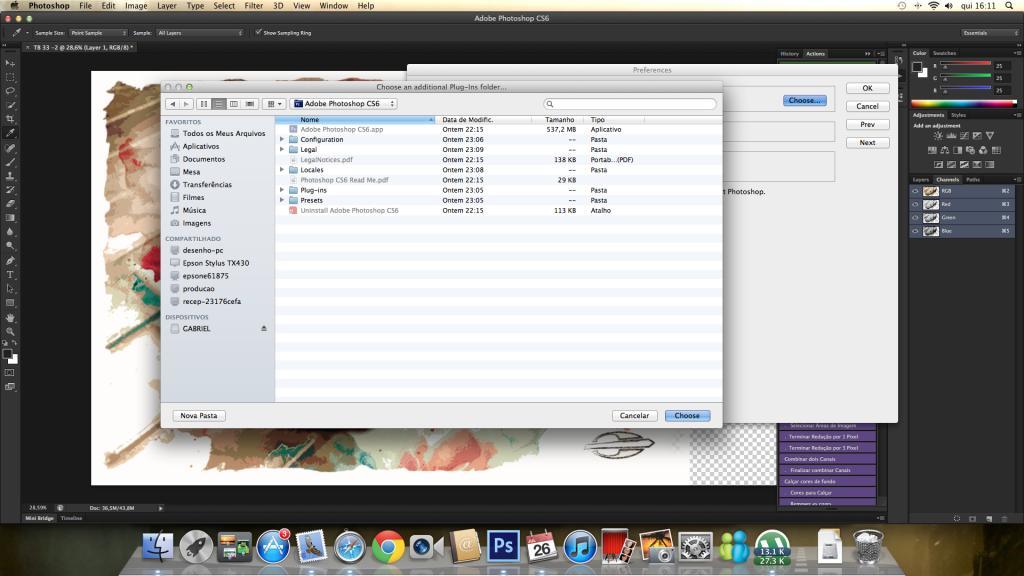The width and height of the screenshot is (1024, 576).
Task: Open the Essentials workspace dropdown
Action: point(989,33)
